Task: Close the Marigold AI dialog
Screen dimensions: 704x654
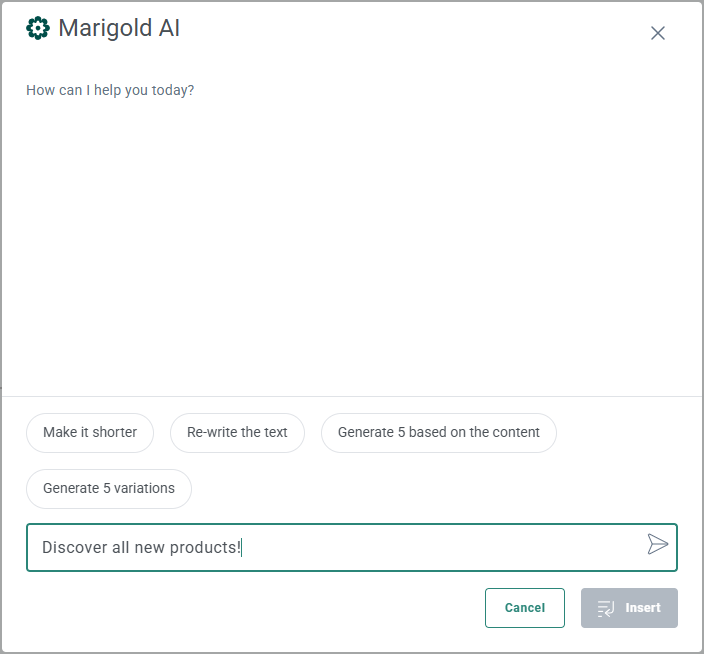Action: (658, 33)
